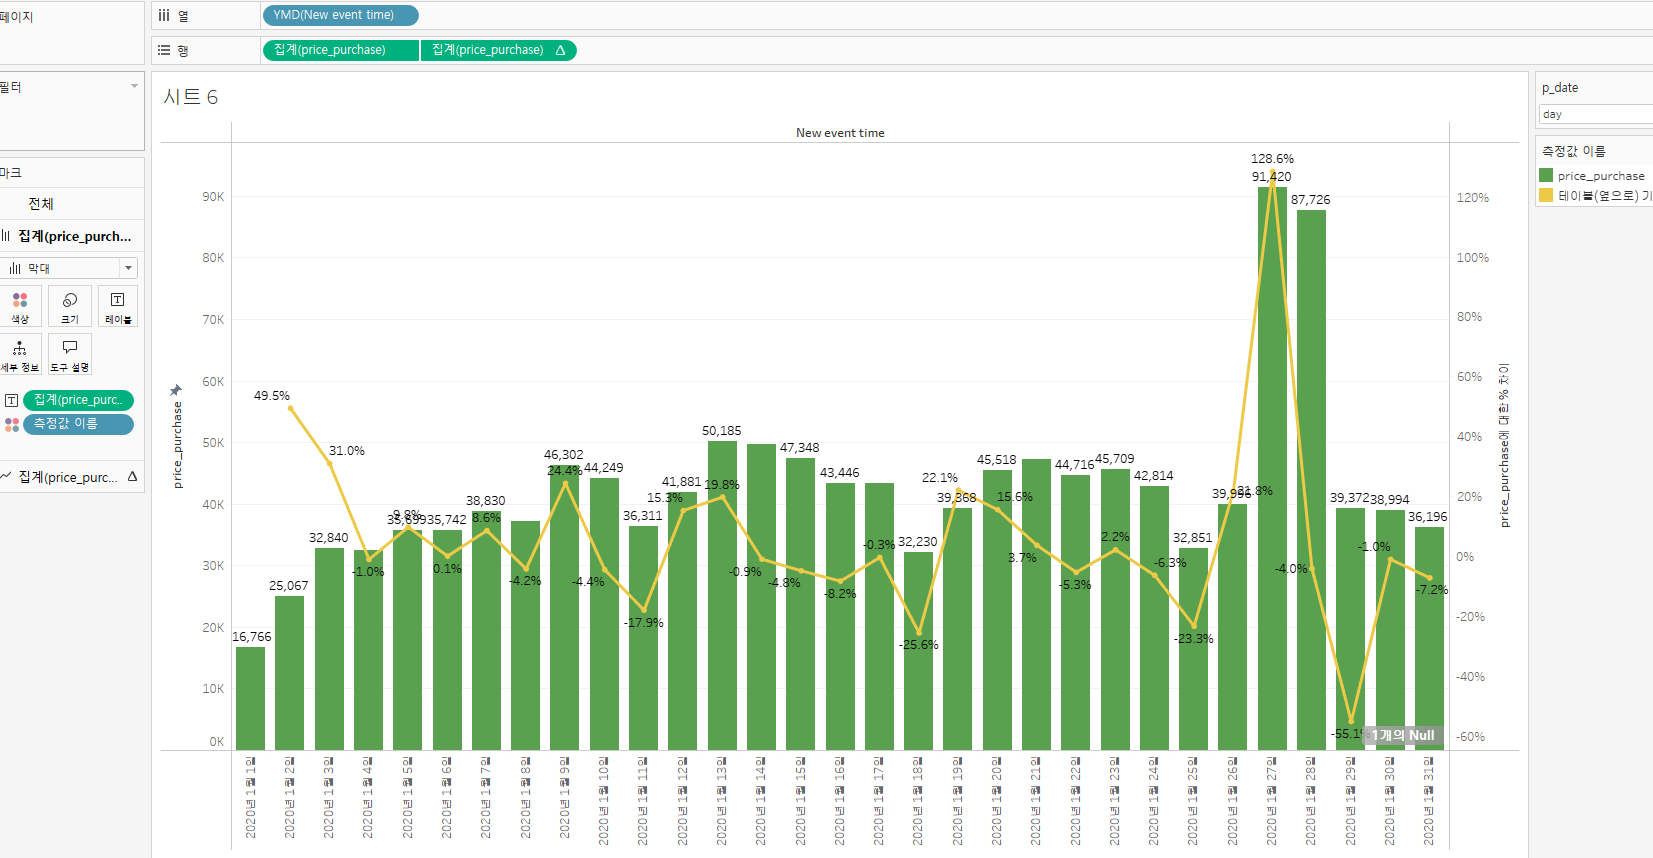Click the 36,196 bar label
The width and height of the screenshot is (1653, 858).
(1427, 517)
